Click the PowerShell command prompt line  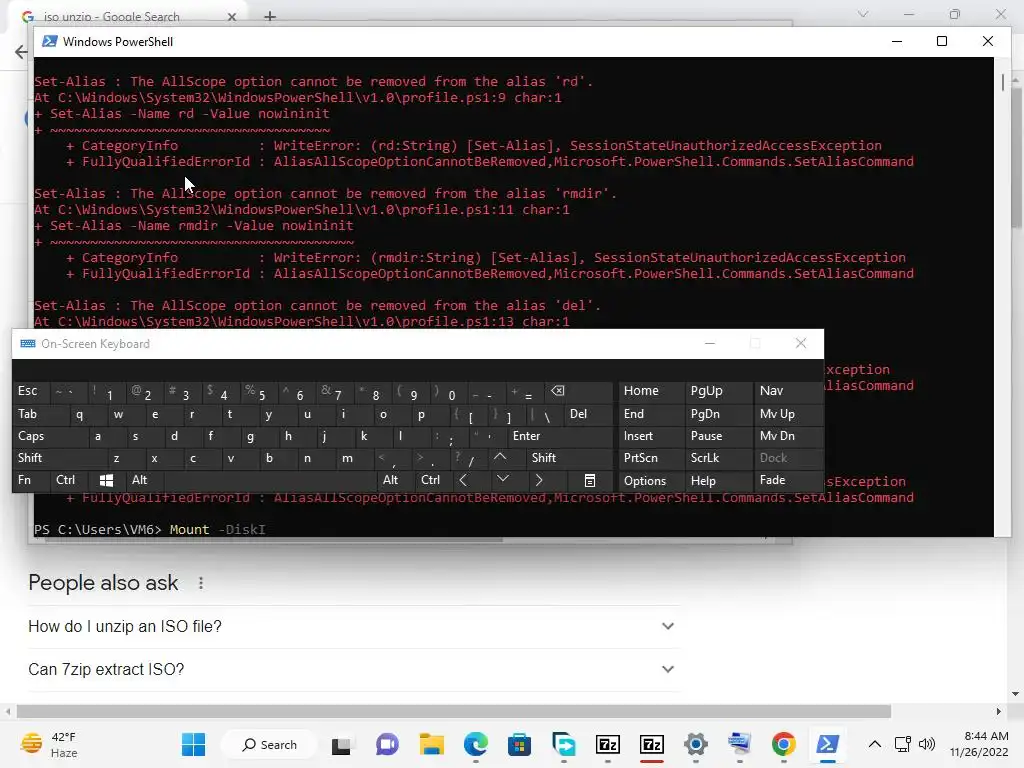[150, 530]
